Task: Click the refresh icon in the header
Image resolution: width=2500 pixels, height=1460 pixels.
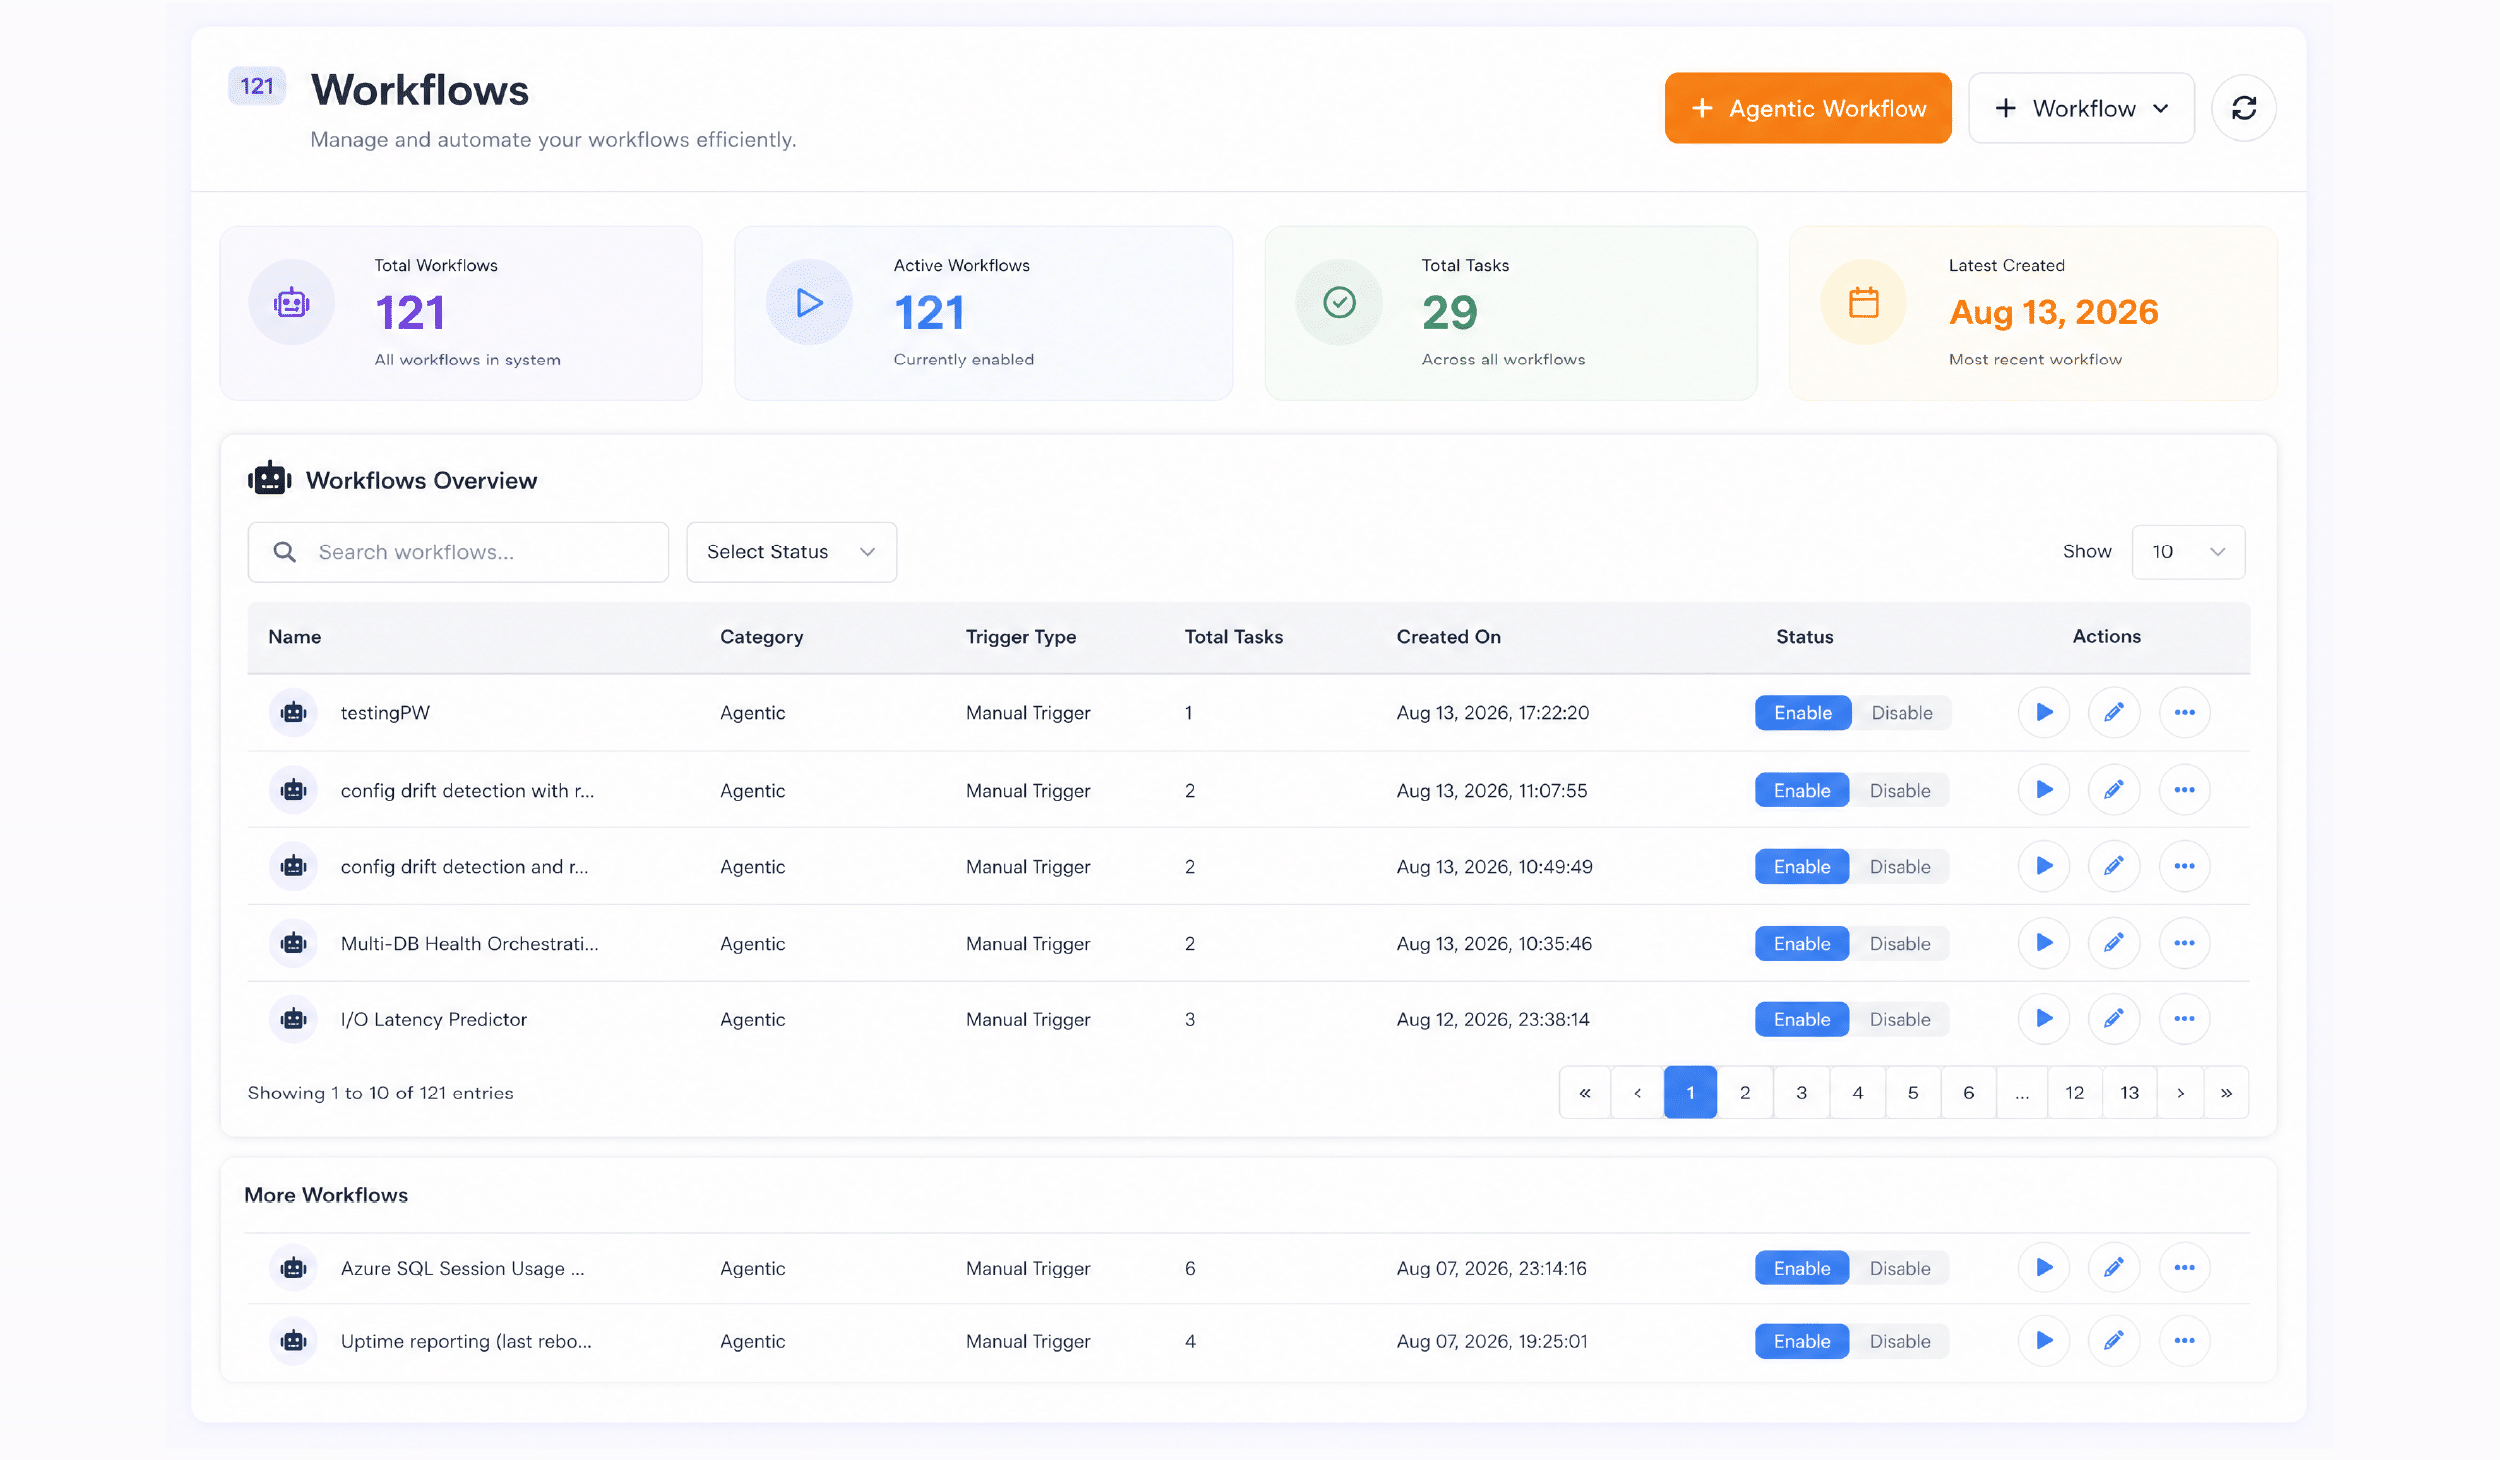Action: pos(2244,108)
